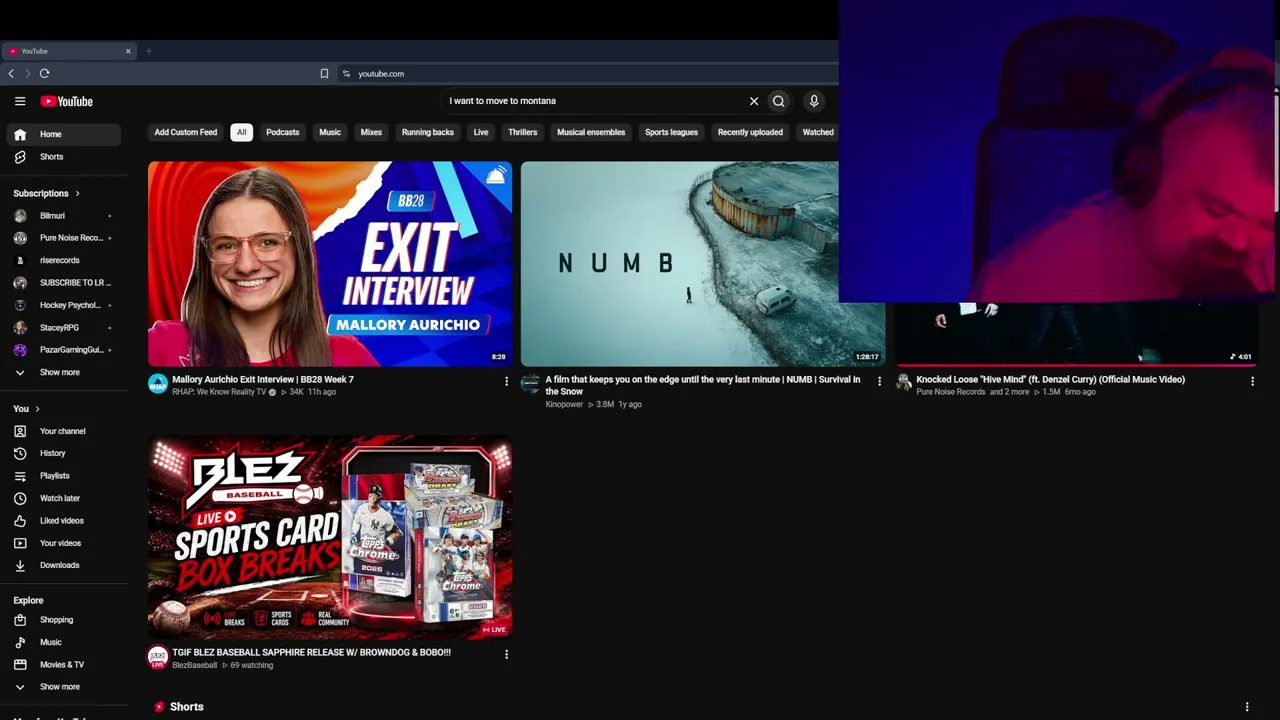The height and width of the screenshot is (720, 1280).
Task: Expand the You section heading
Action: click(x=26, y=409)
